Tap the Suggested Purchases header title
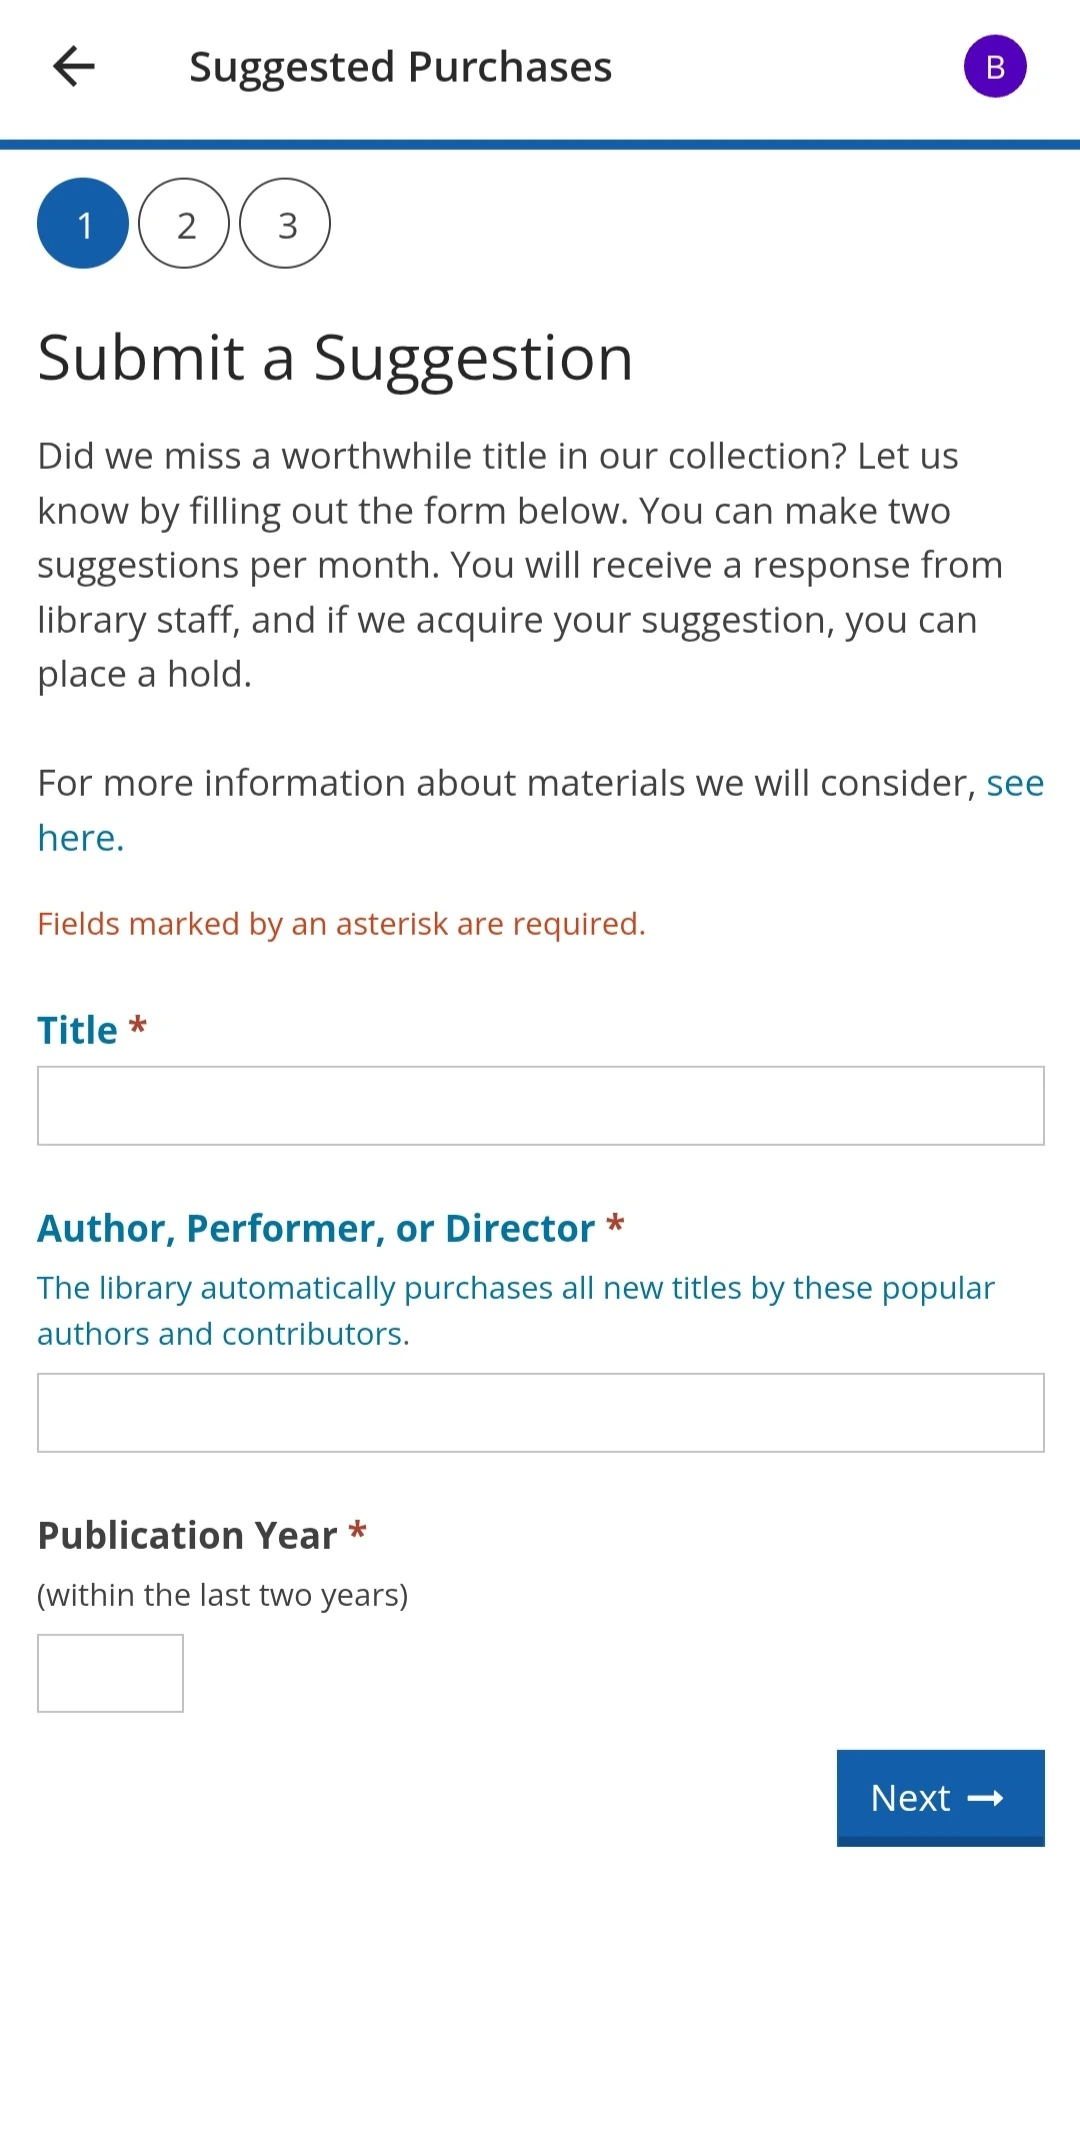 click(x=401, y=67)
